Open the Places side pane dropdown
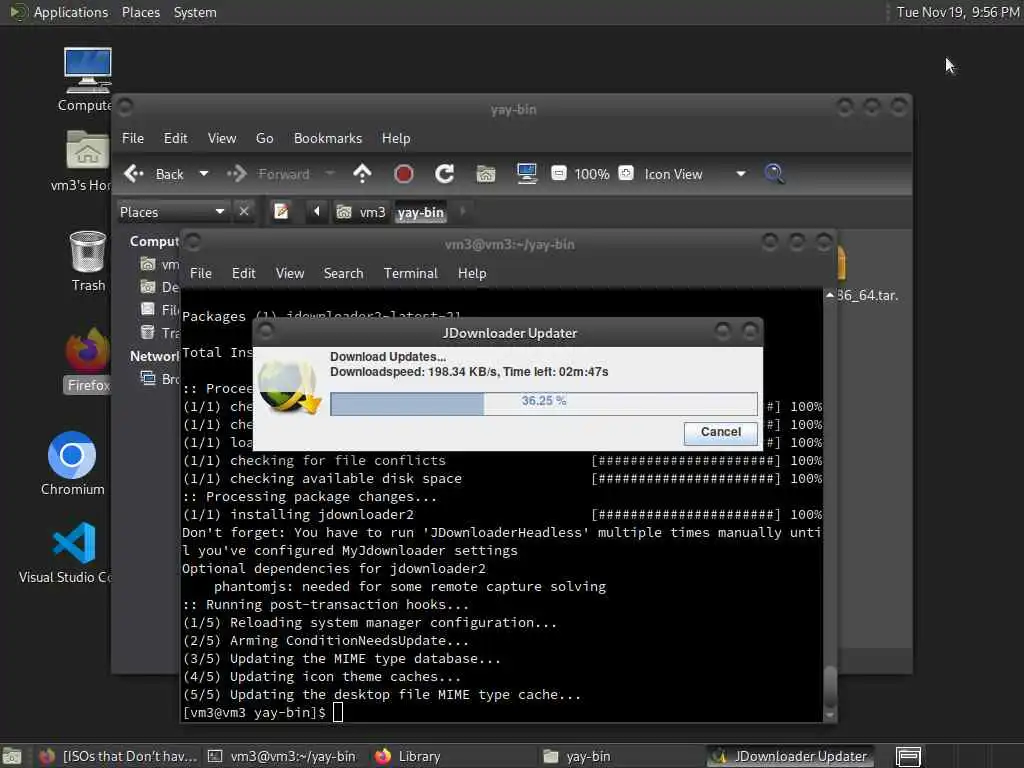This screenshot has width=1024, height=768. [x=172, y=212]
